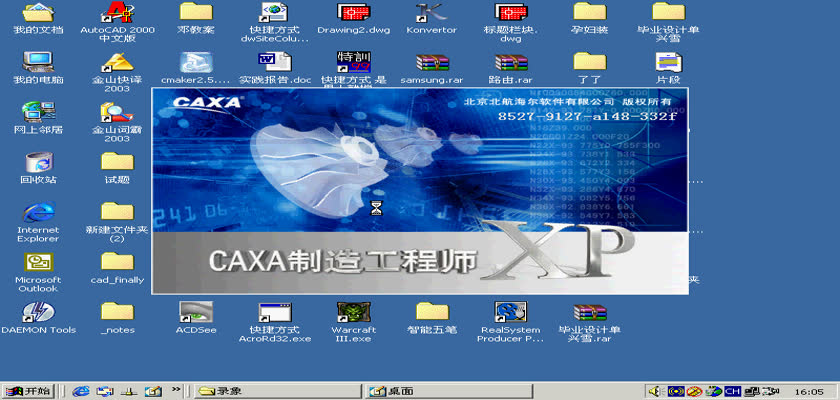The width and height of the screenshot is (840, 400).
Task: Select the 片段 file icon
Action: 668,68
